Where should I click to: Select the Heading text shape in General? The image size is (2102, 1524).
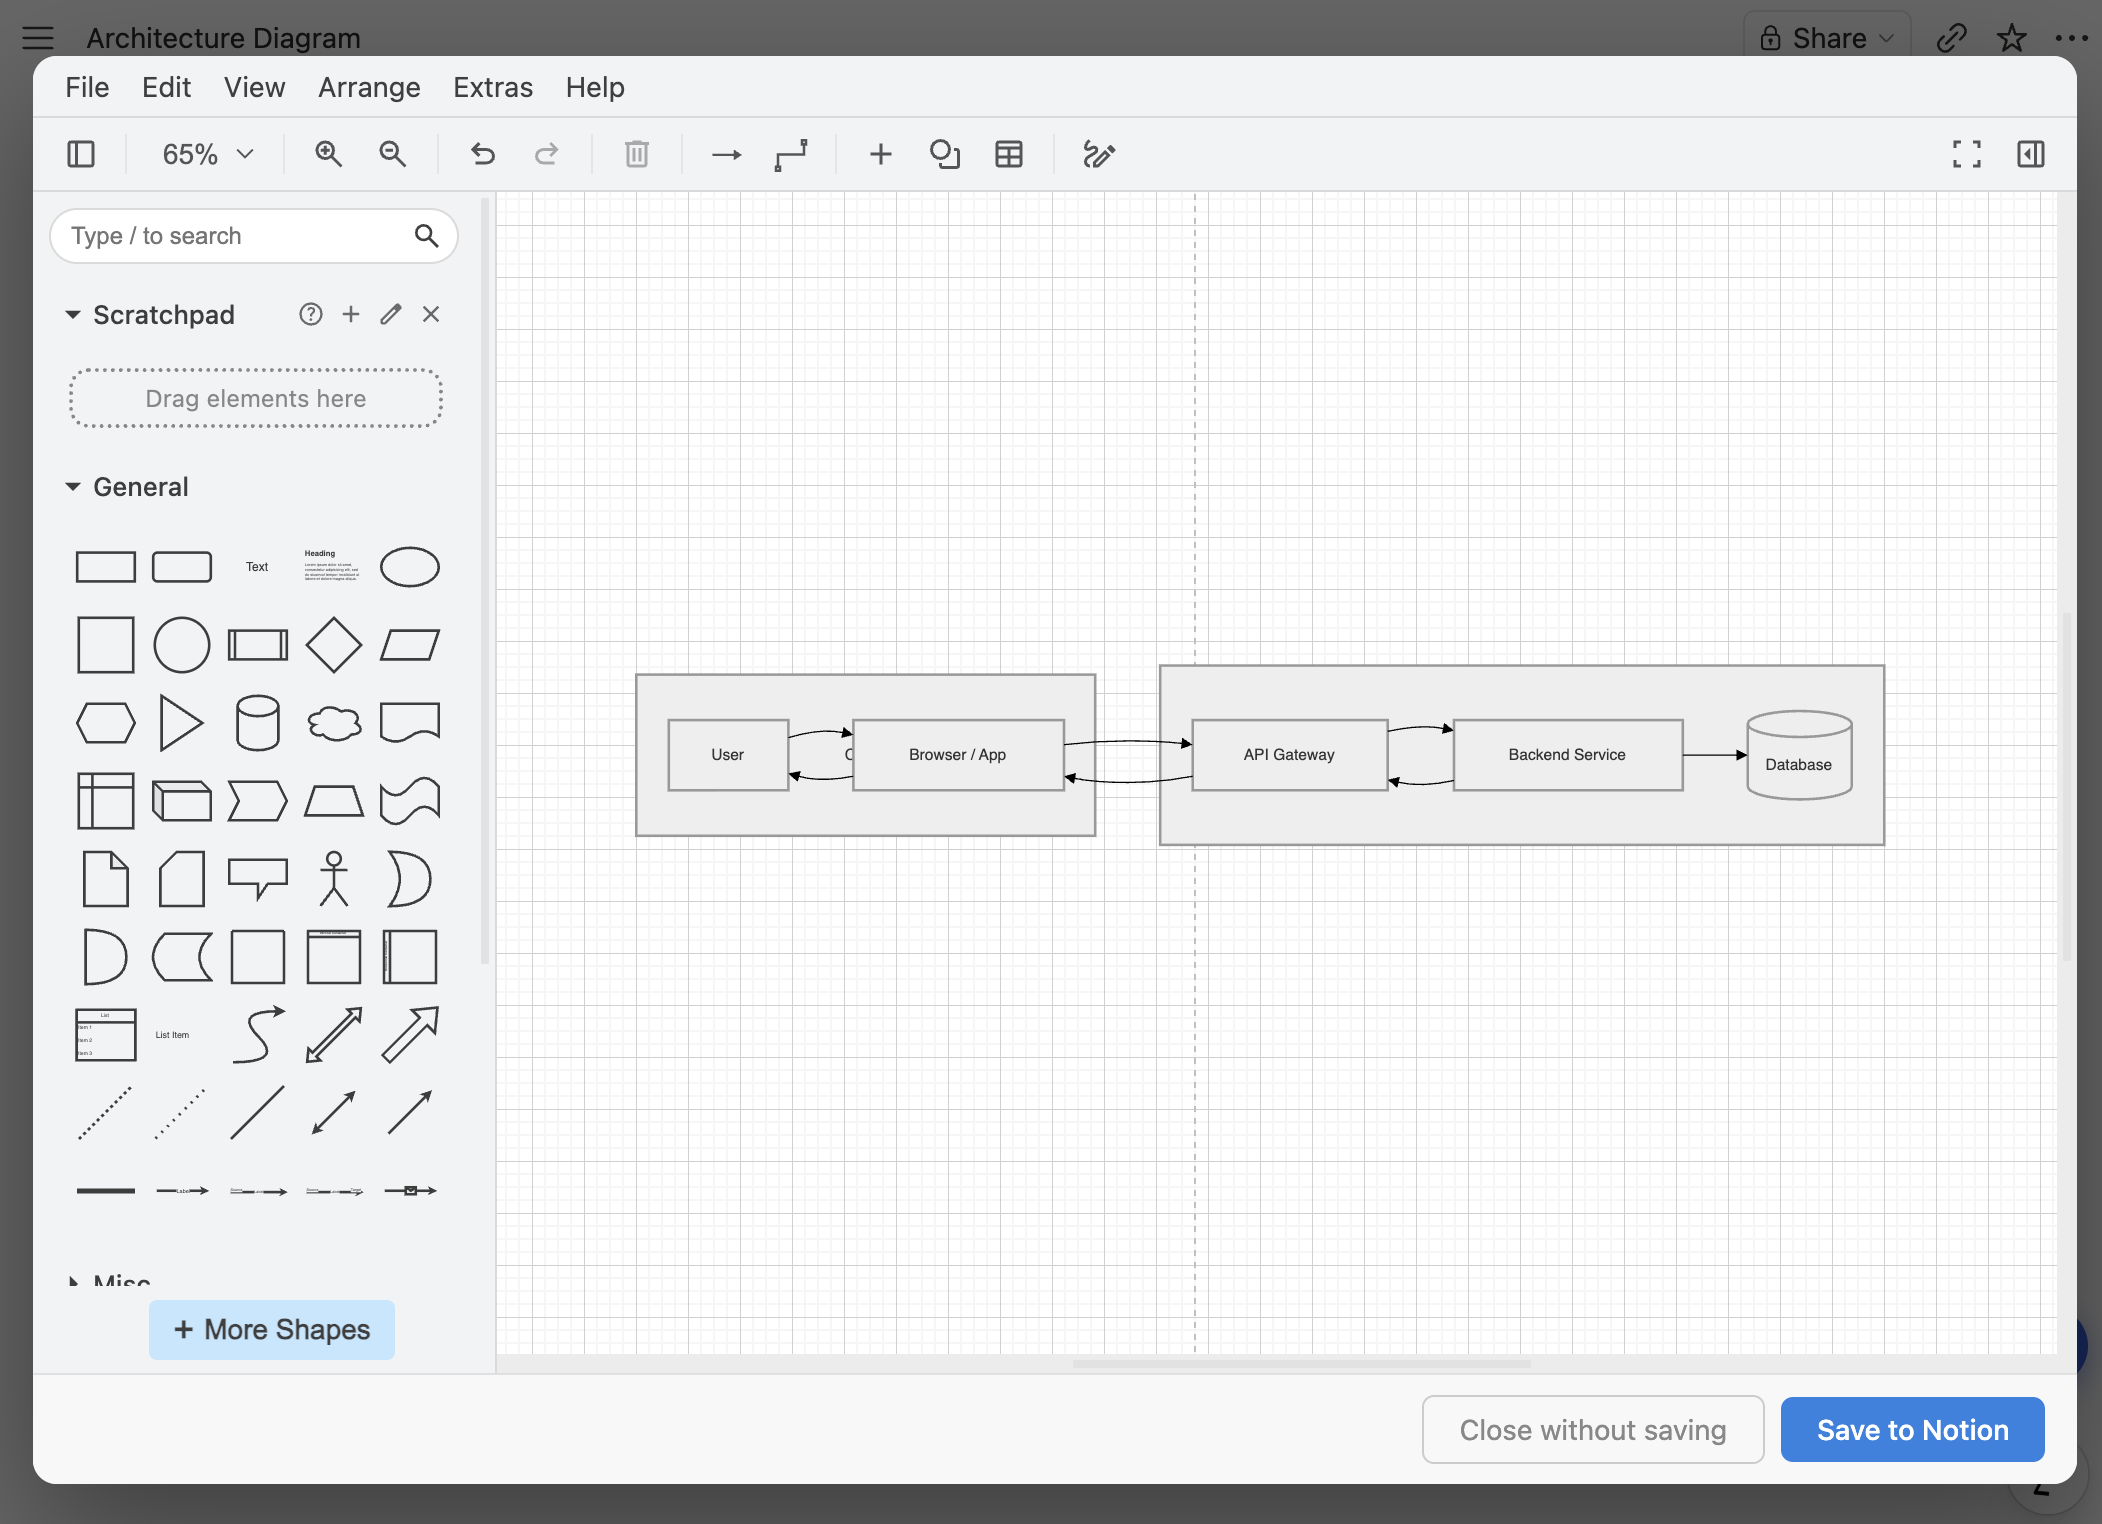click(332, 566)
